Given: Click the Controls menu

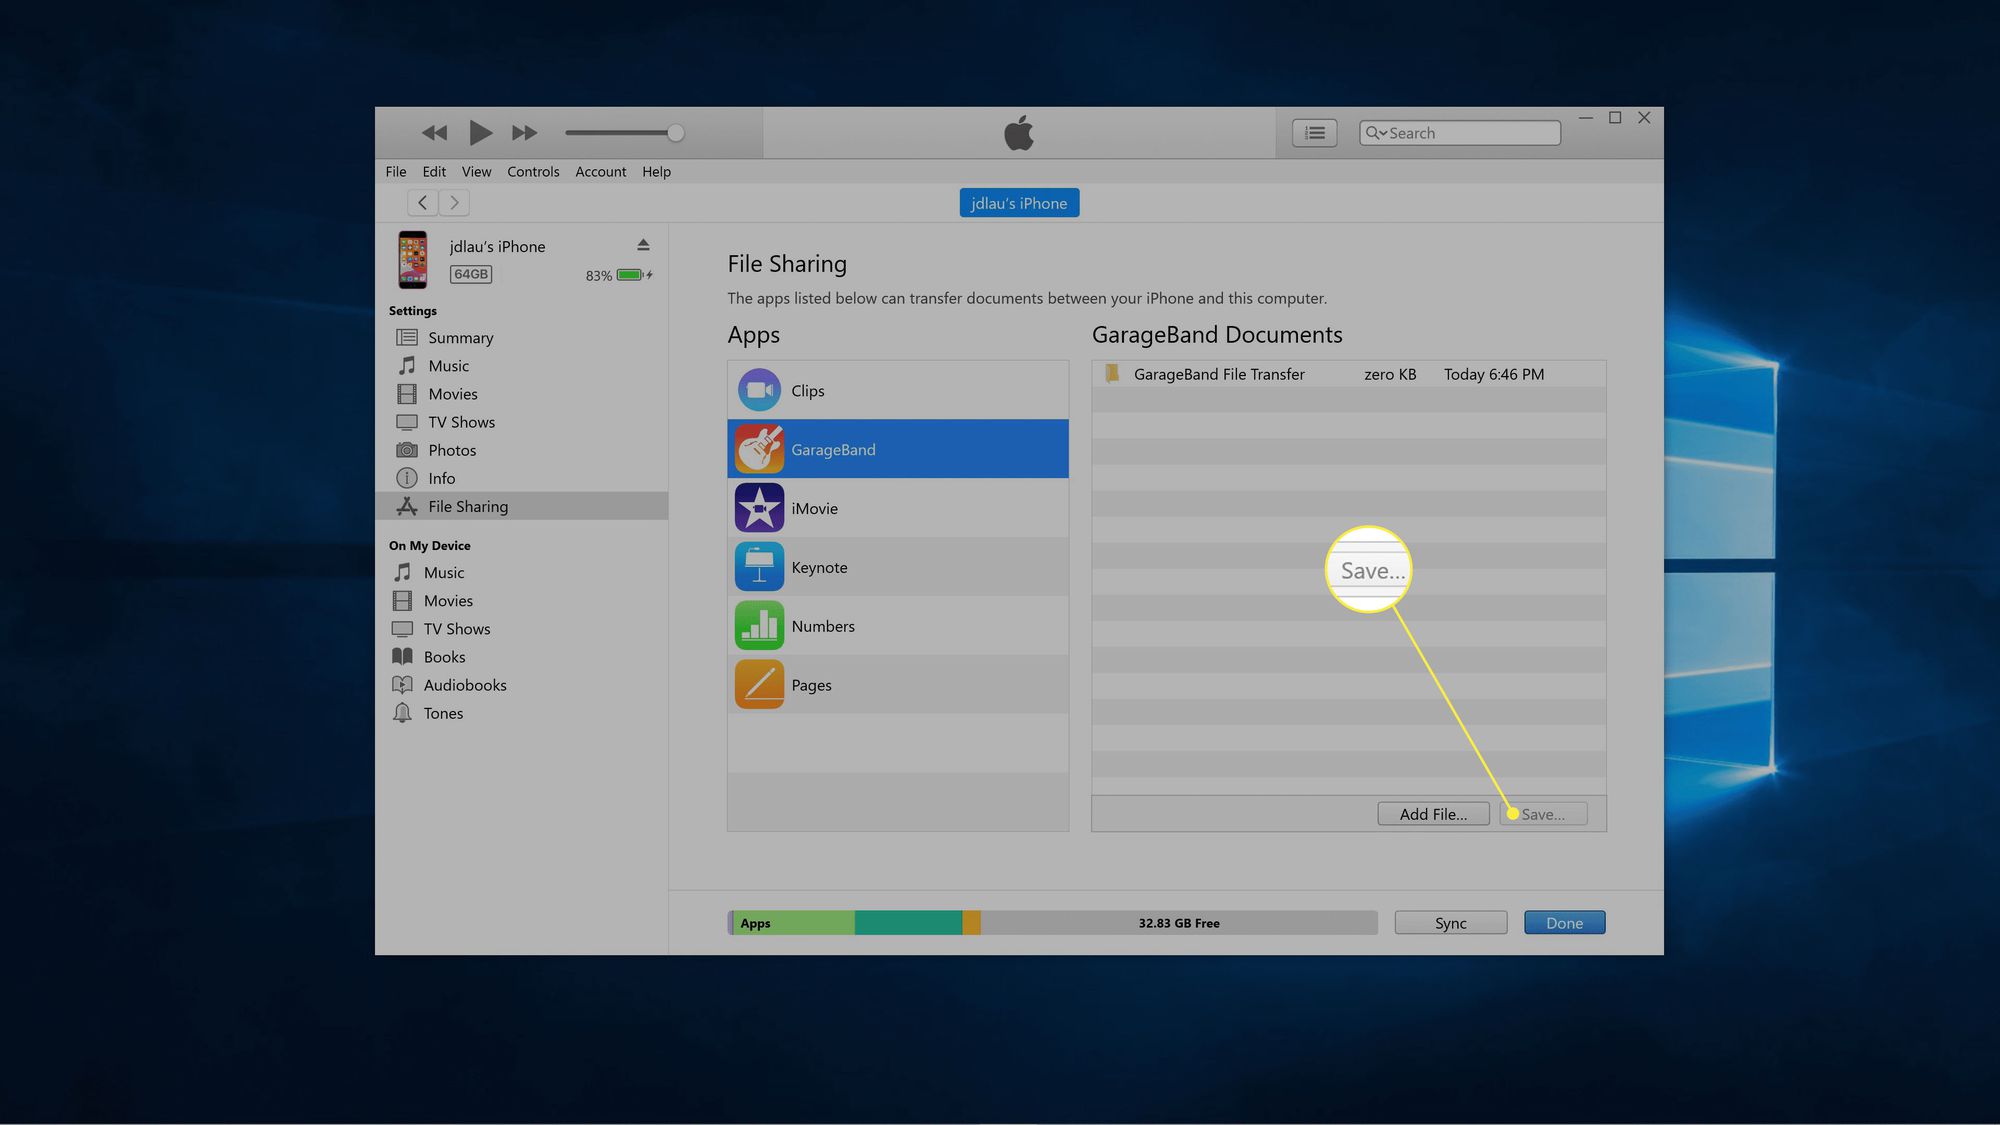Looking at the screenshot, I should coord(533,170).
